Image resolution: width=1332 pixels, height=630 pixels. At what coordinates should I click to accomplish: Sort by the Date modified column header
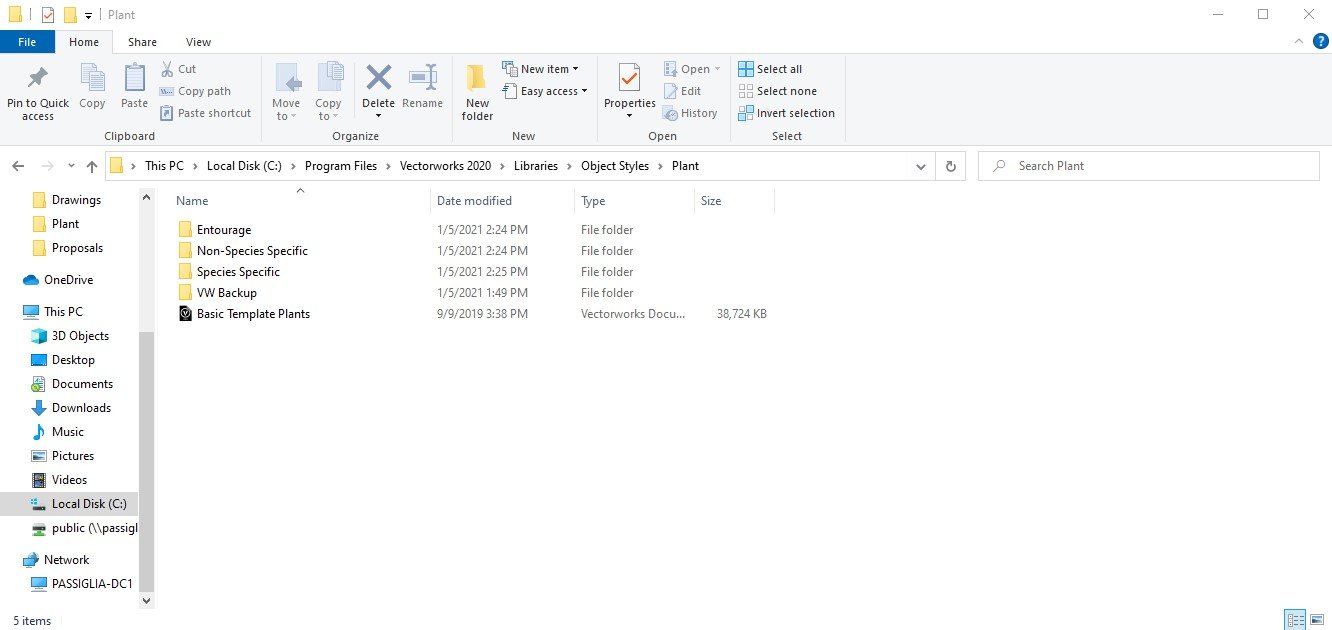474,201
